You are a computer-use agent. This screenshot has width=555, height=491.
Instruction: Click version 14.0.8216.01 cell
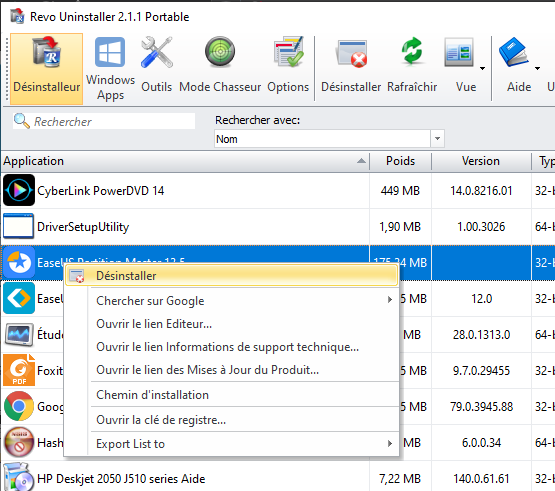[481, 191]
